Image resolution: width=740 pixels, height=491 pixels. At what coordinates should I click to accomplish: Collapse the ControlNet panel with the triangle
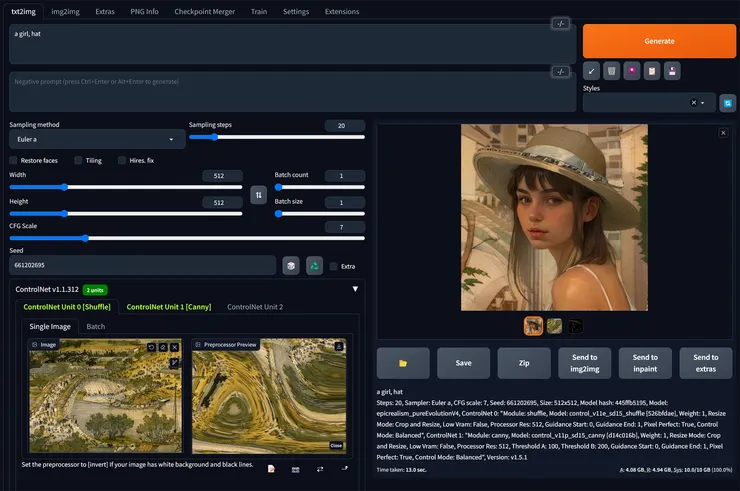coord(355,289)
